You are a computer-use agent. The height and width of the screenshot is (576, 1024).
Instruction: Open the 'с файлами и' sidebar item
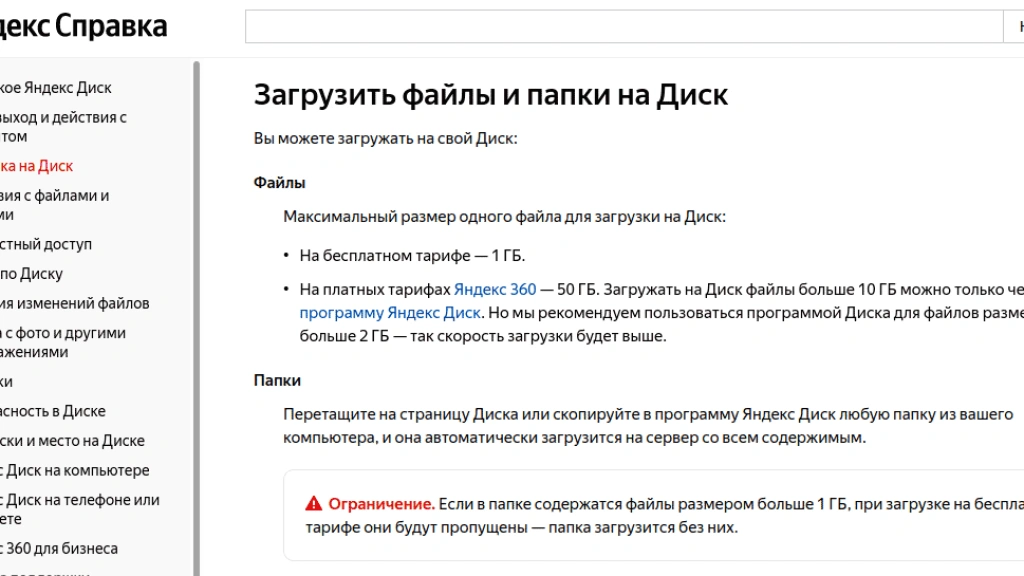(54, 205)
